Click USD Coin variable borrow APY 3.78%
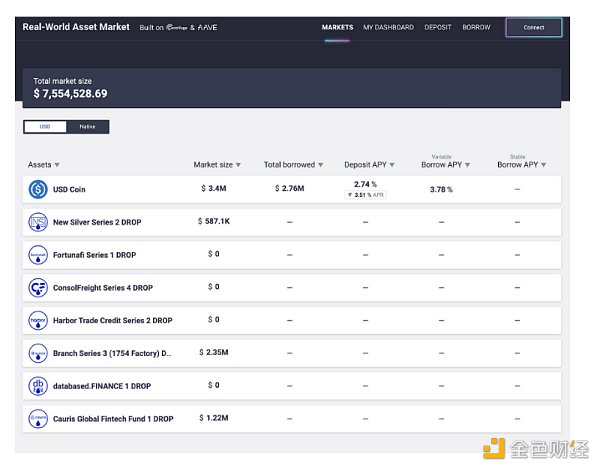The image size is (600, 470). coord(441,189)
